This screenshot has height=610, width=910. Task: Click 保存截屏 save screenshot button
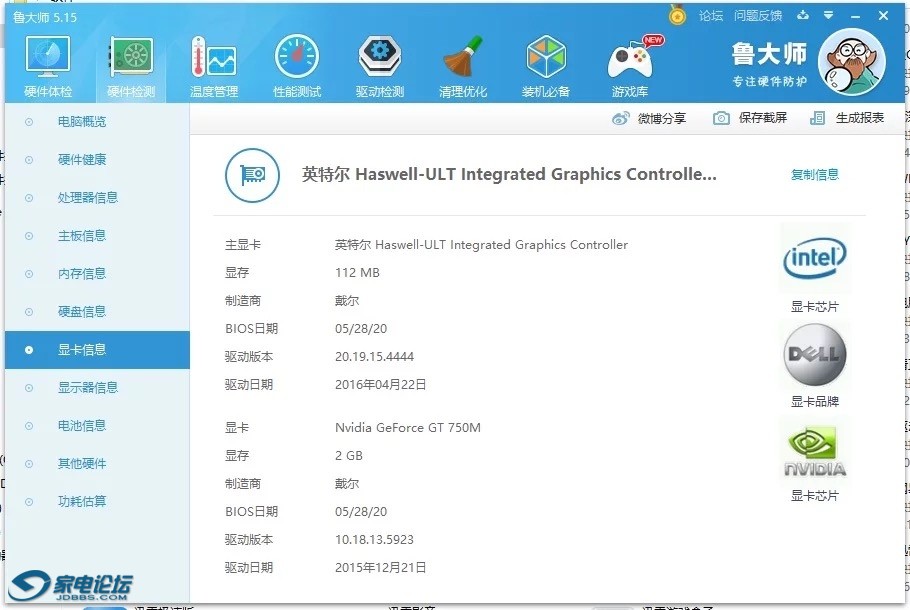coord(750,118)
